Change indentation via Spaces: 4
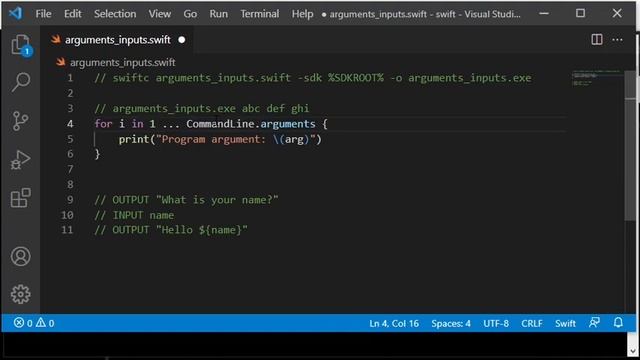 tap(451, 323)
